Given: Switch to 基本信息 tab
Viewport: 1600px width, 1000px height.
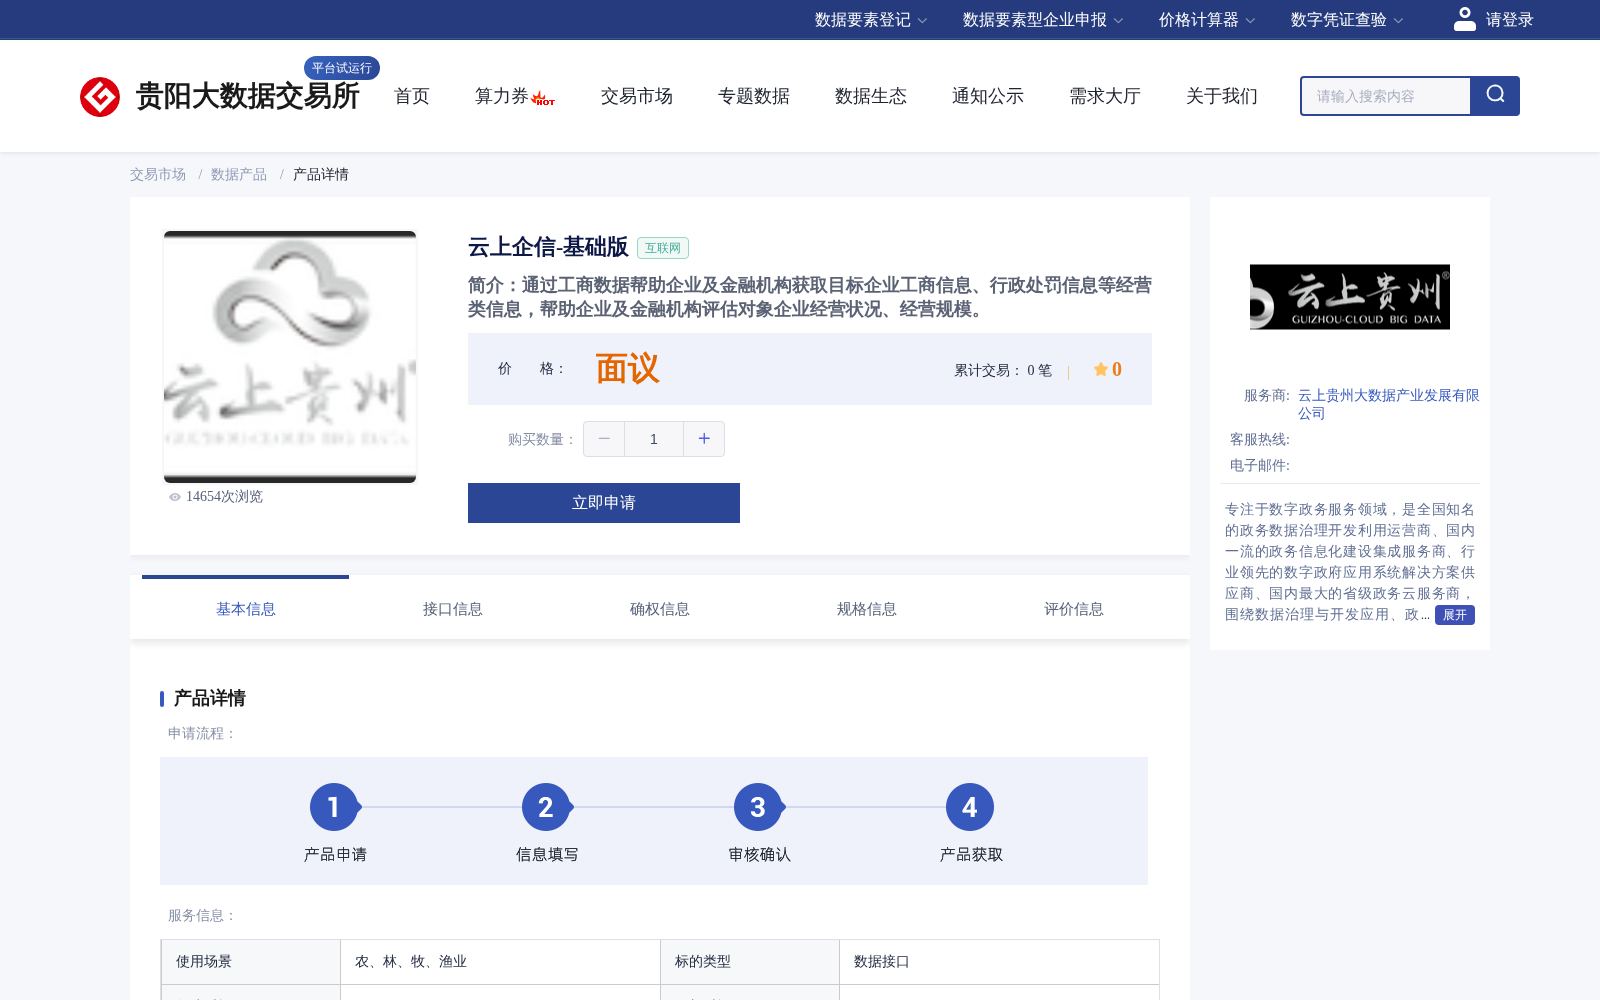Looking at the screenshot, I should pos(246,609).
